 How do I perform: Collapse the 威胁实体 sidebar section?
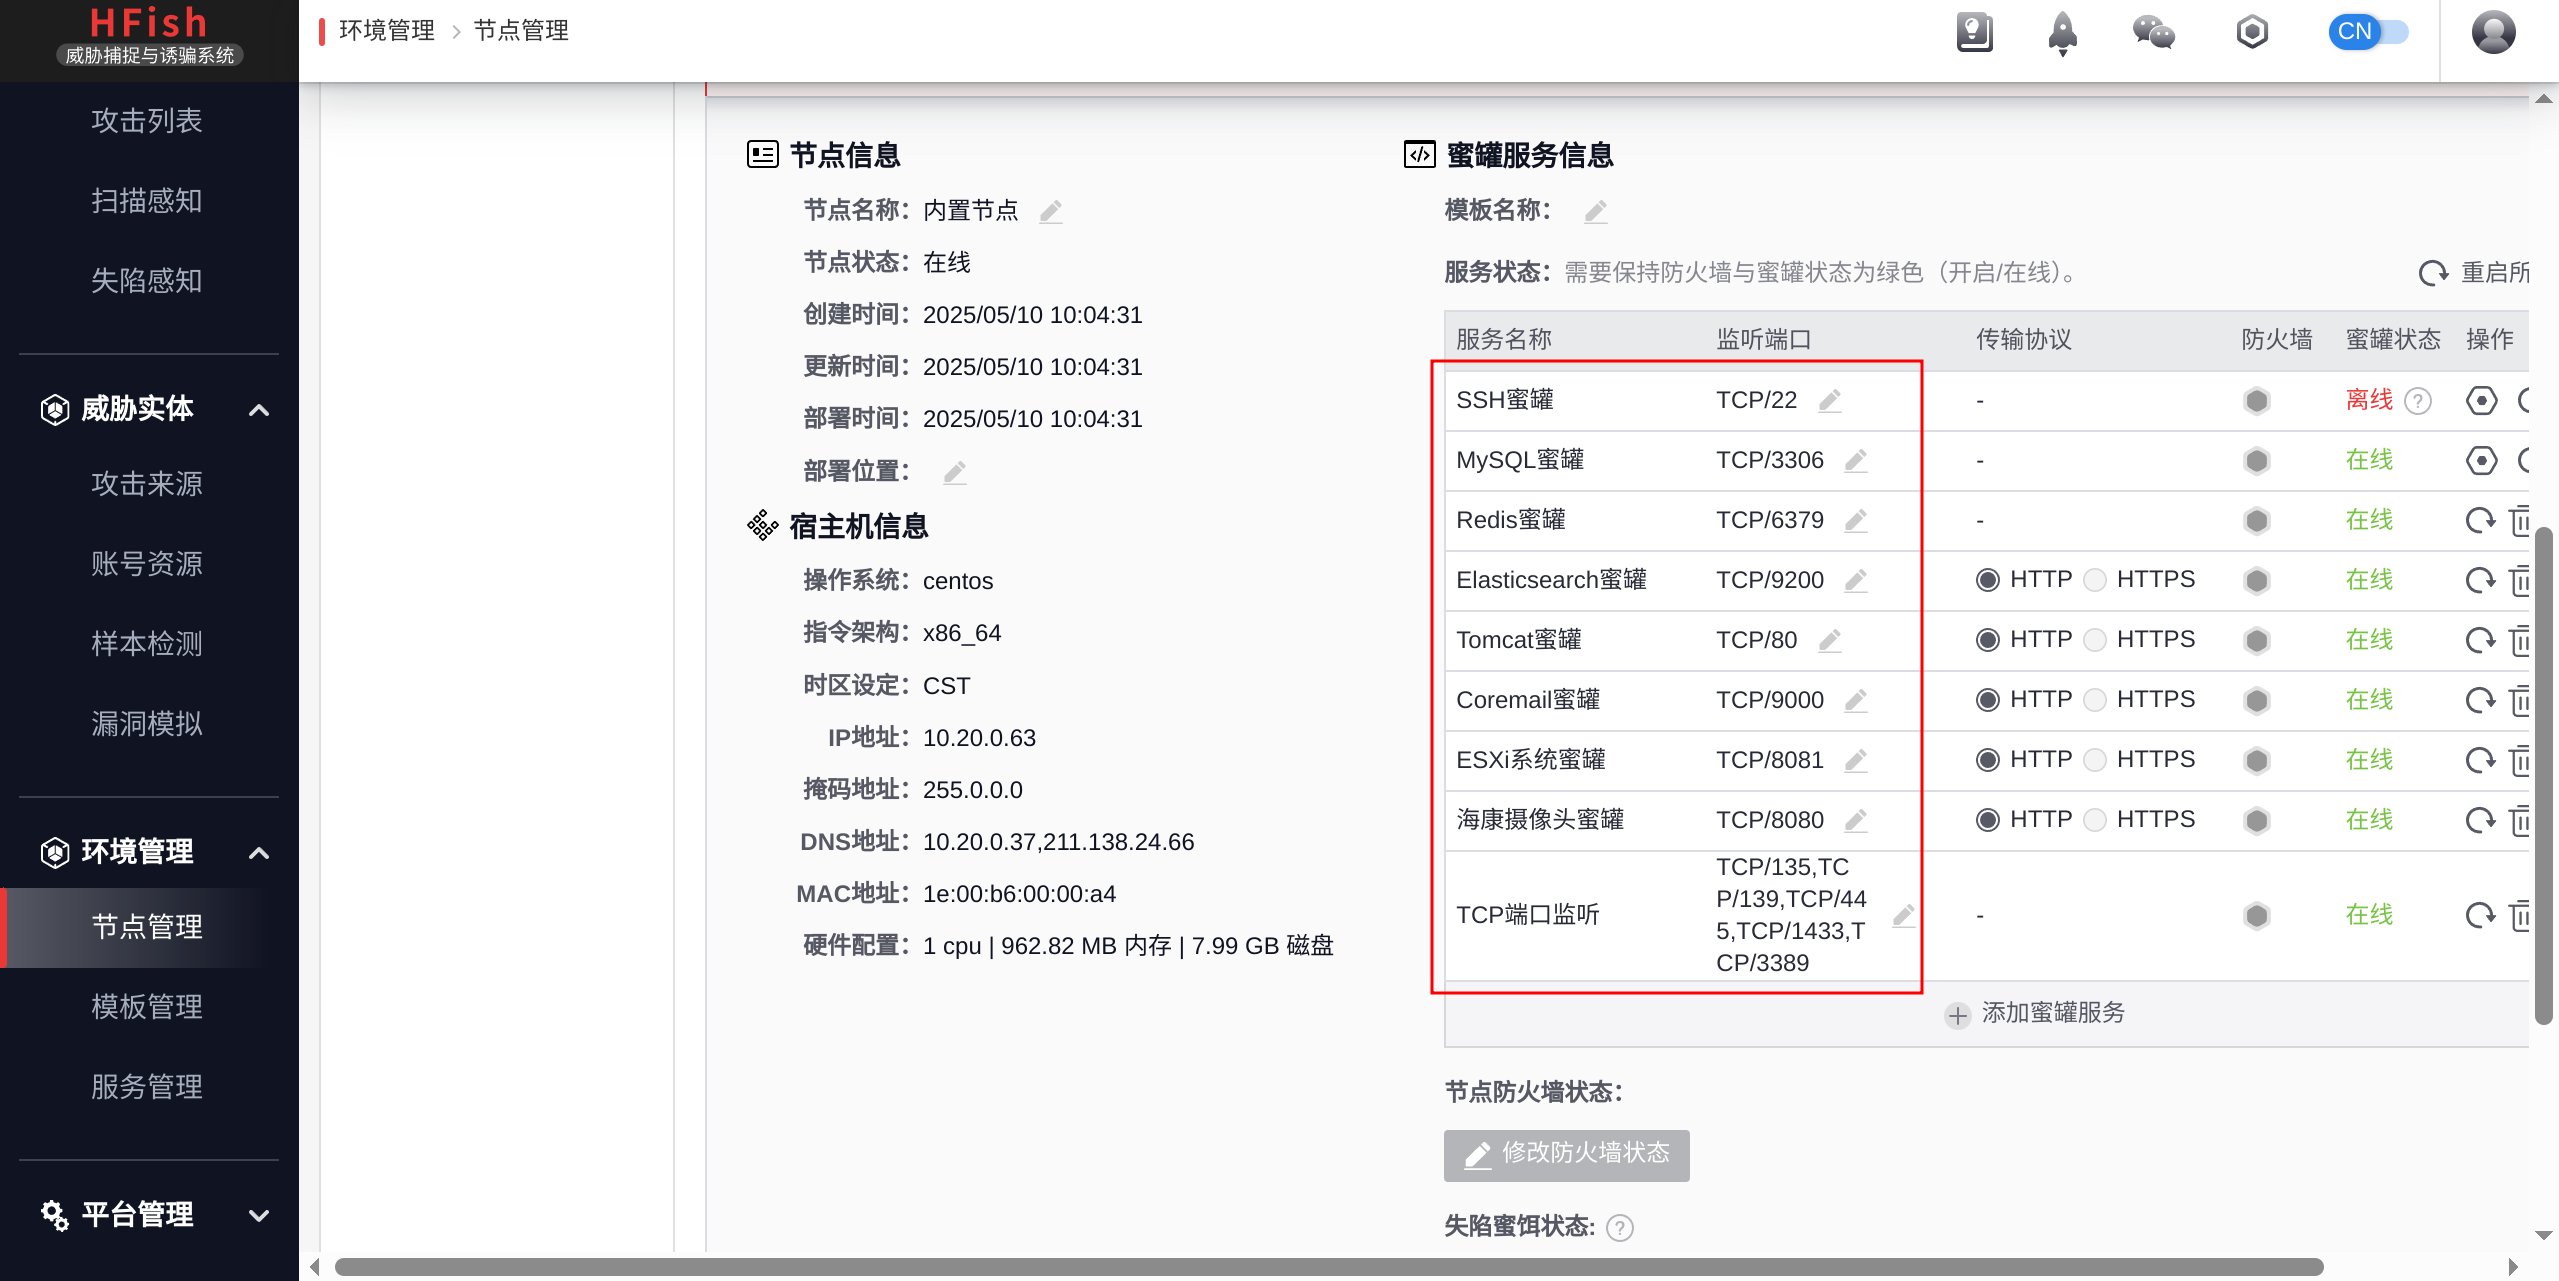click(x=259, y=410)
